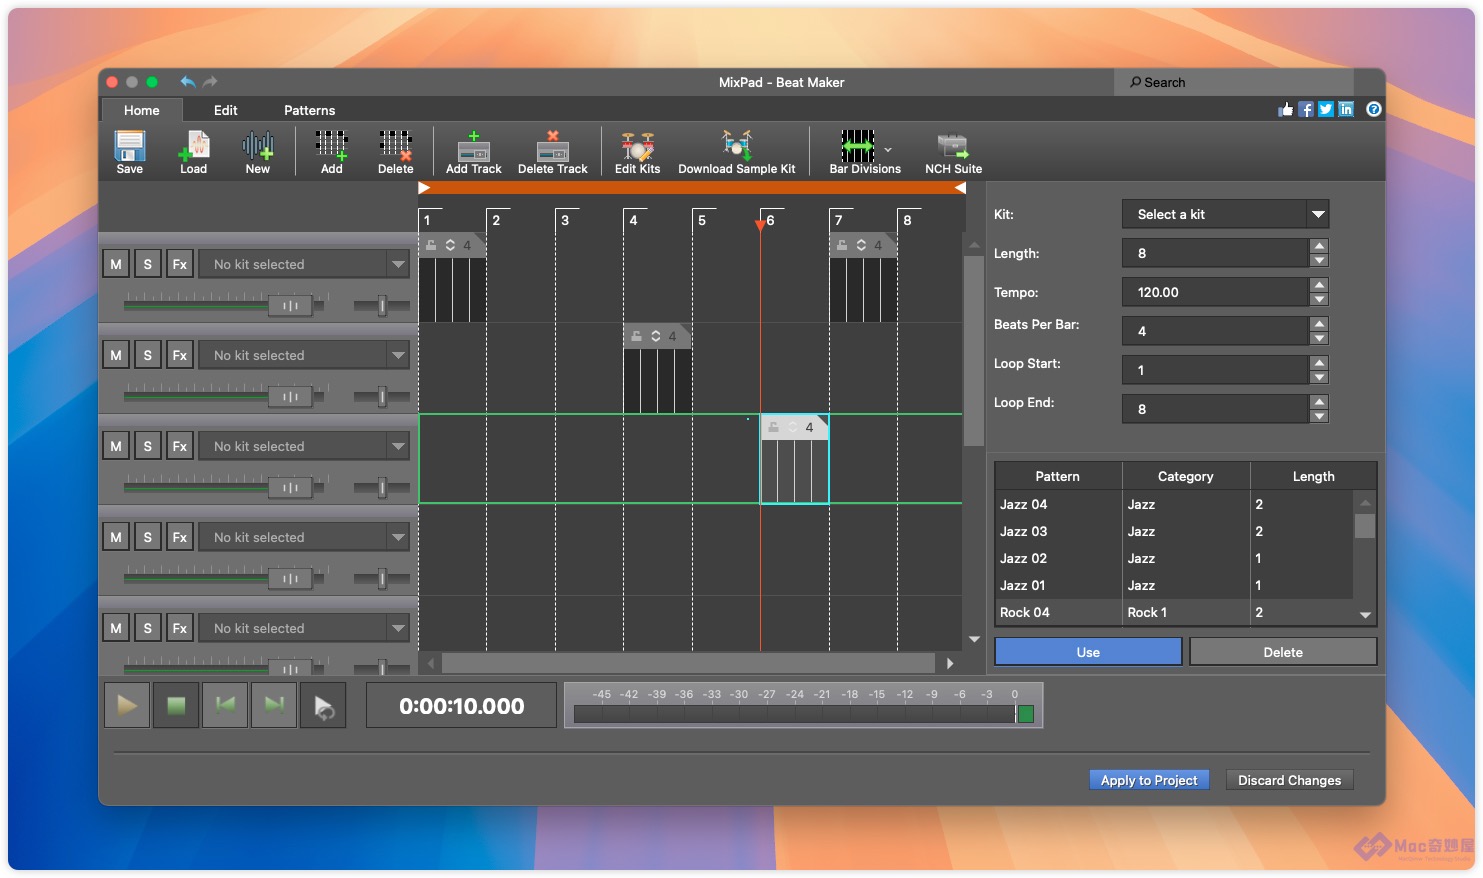
Task: Mute the fifth track
Action: tap(116, 628)
